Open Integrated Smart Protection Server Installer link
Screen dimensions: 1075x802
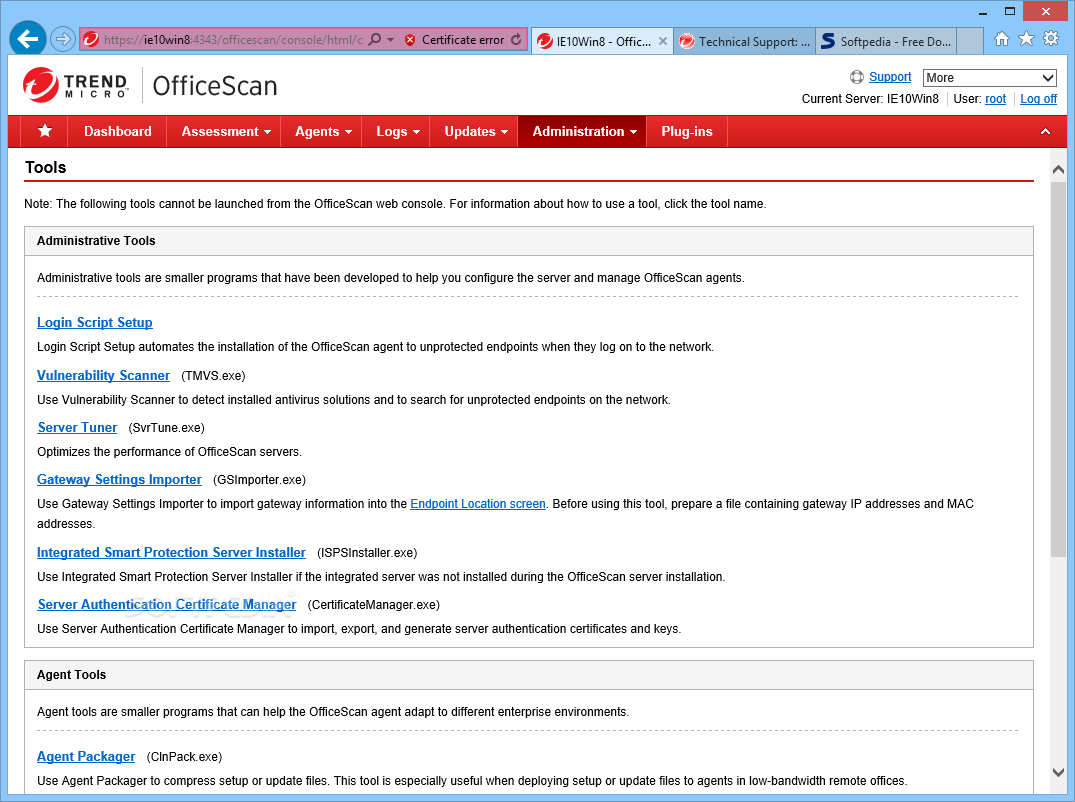coord(171,552)
